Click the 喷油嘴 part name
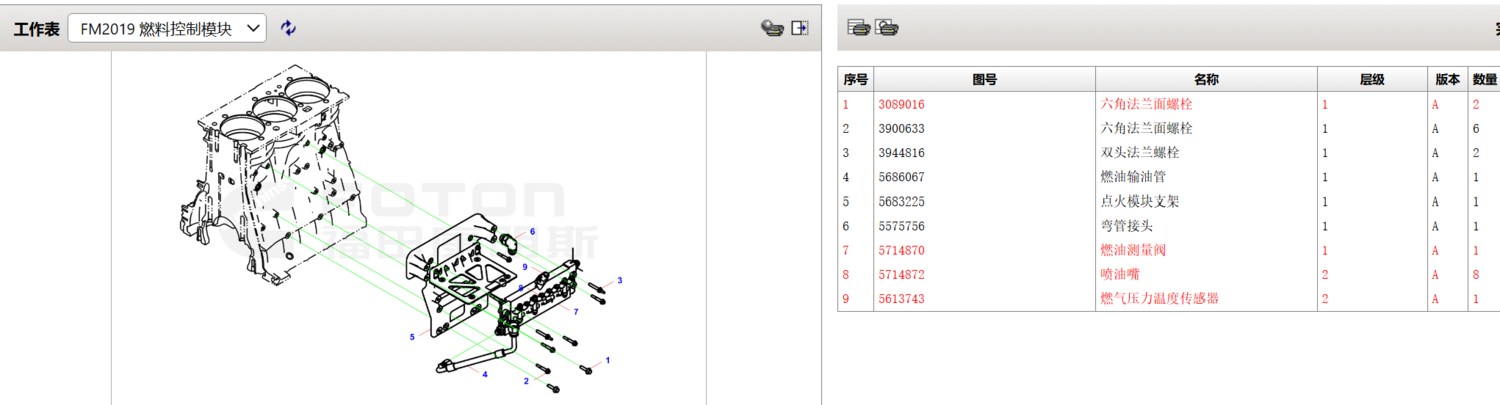The height and width of the screenshot is (405, 1500). (x=1120, y=274)
